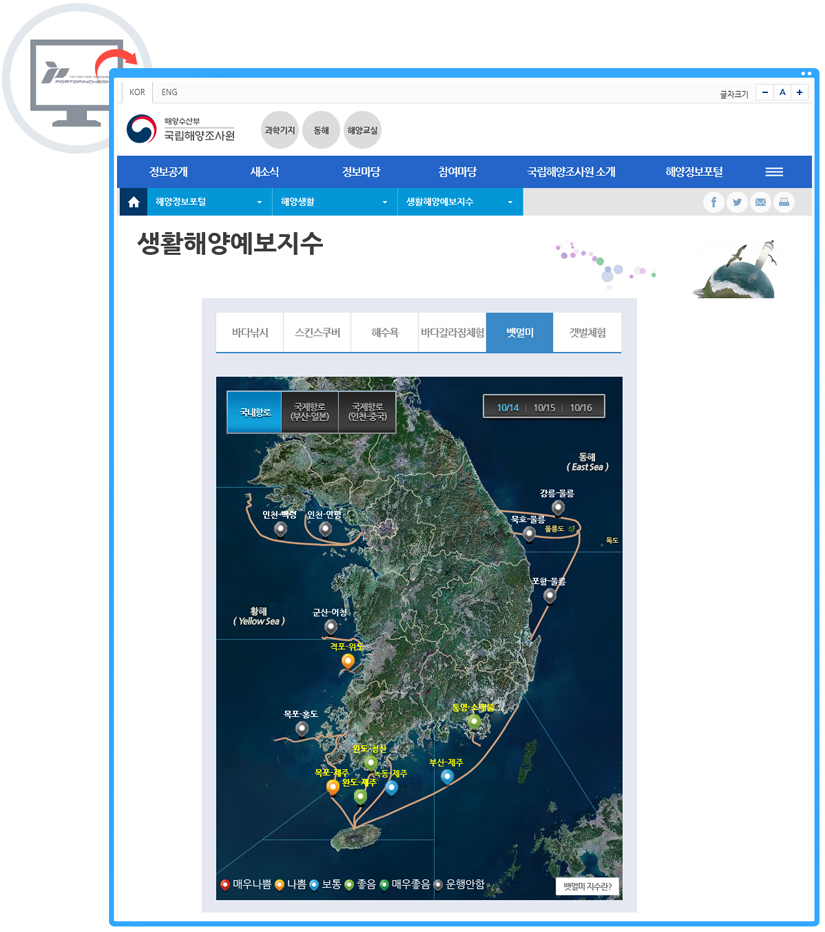Click the home icon in breadcrumb bar

click(133, 202)
